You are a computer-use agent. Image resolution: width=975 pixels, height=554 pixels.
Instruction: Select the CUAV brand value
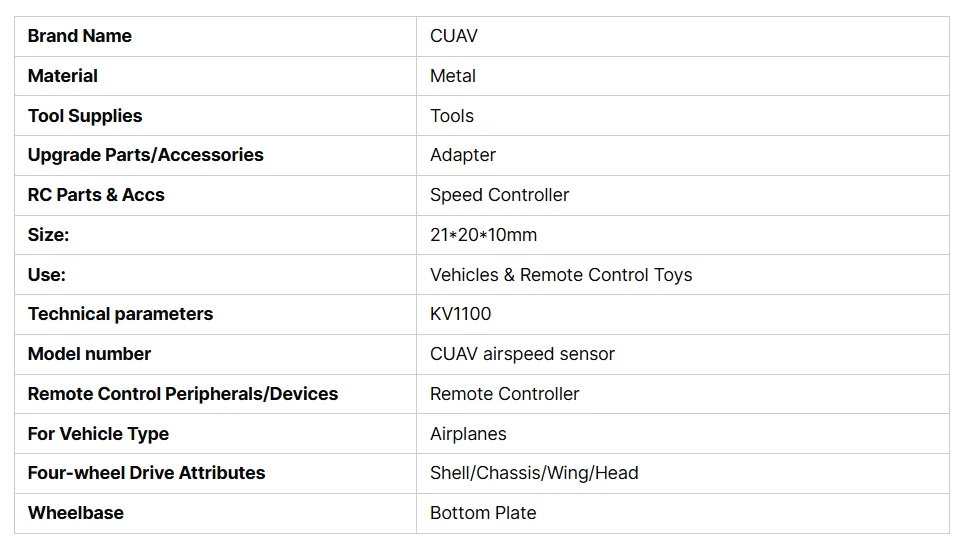click(454, 36)
